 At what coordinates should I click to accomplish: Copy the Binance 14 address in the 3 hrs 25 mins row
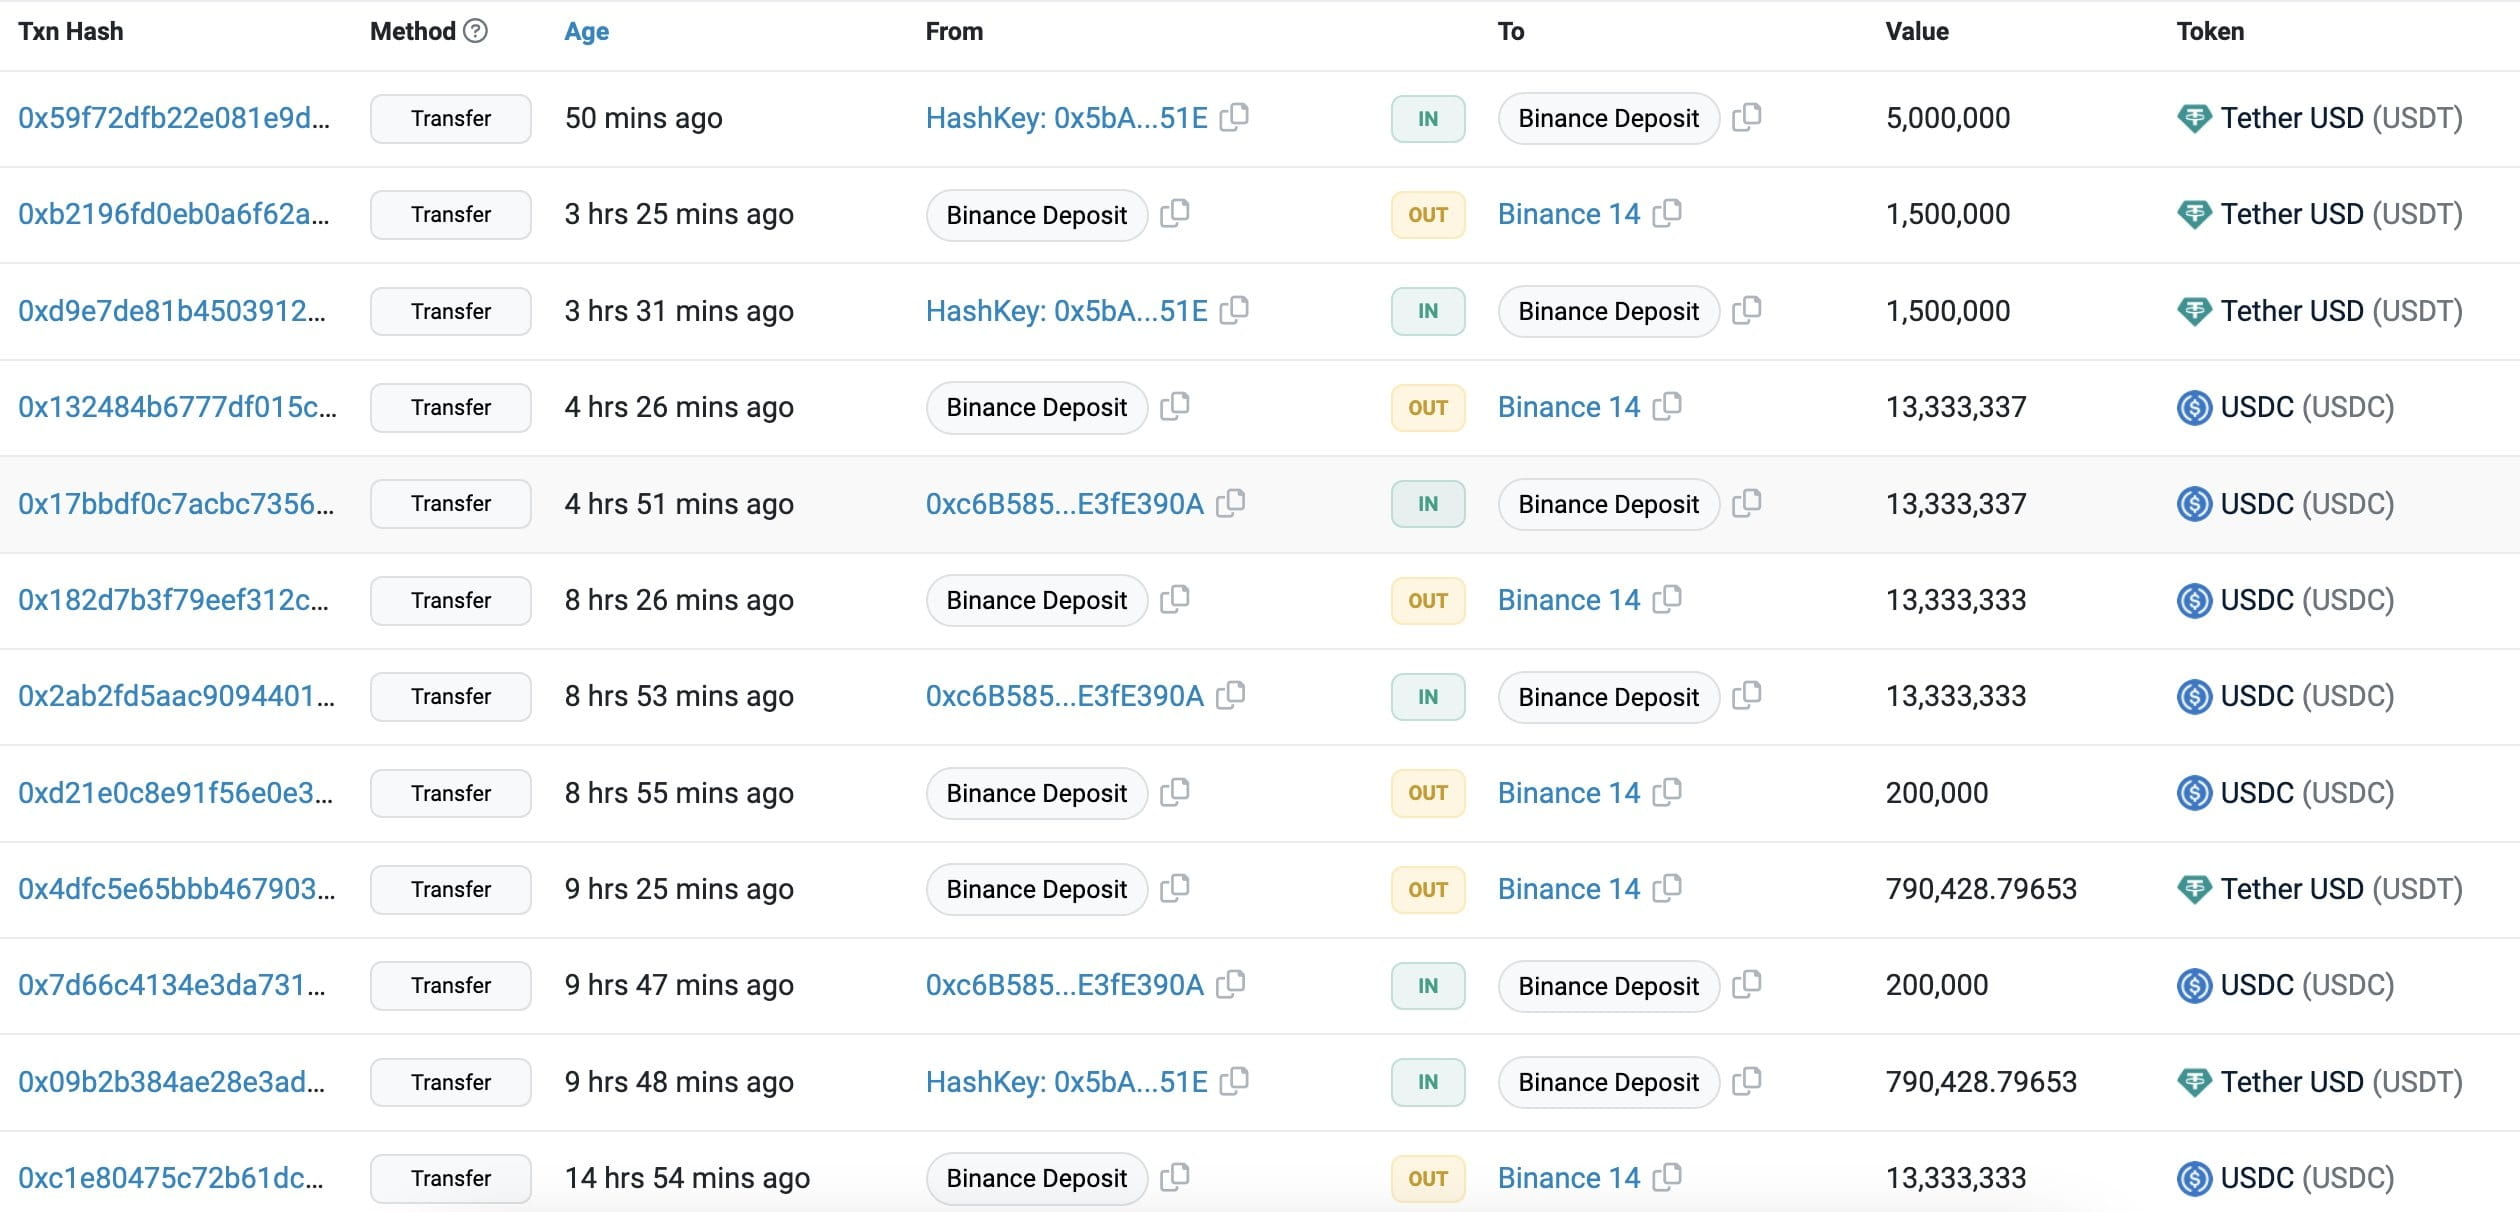[x=1667, y=213]
